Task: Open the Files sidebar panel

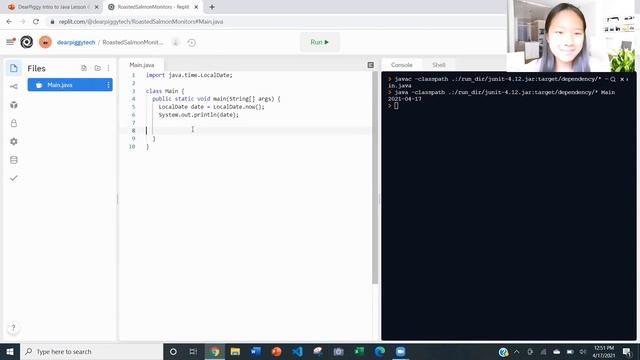Action: [x=13, y=68]
